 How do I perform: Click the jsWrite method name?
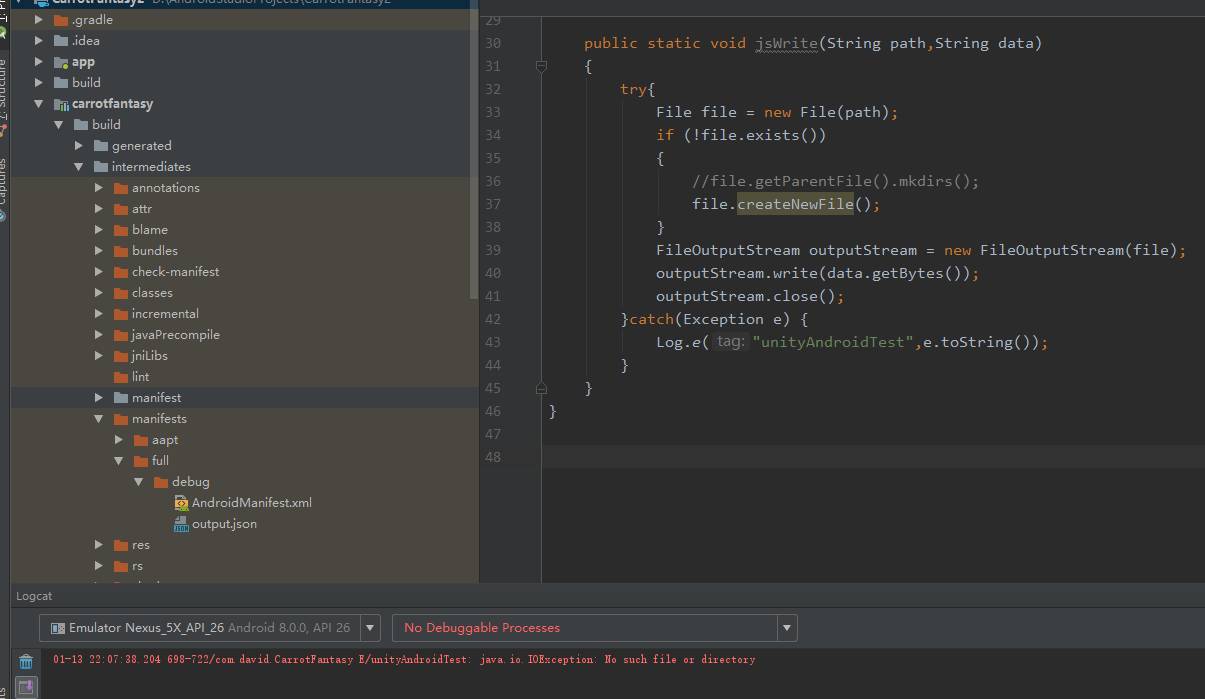pyautogui.click(x=787, y=43)
